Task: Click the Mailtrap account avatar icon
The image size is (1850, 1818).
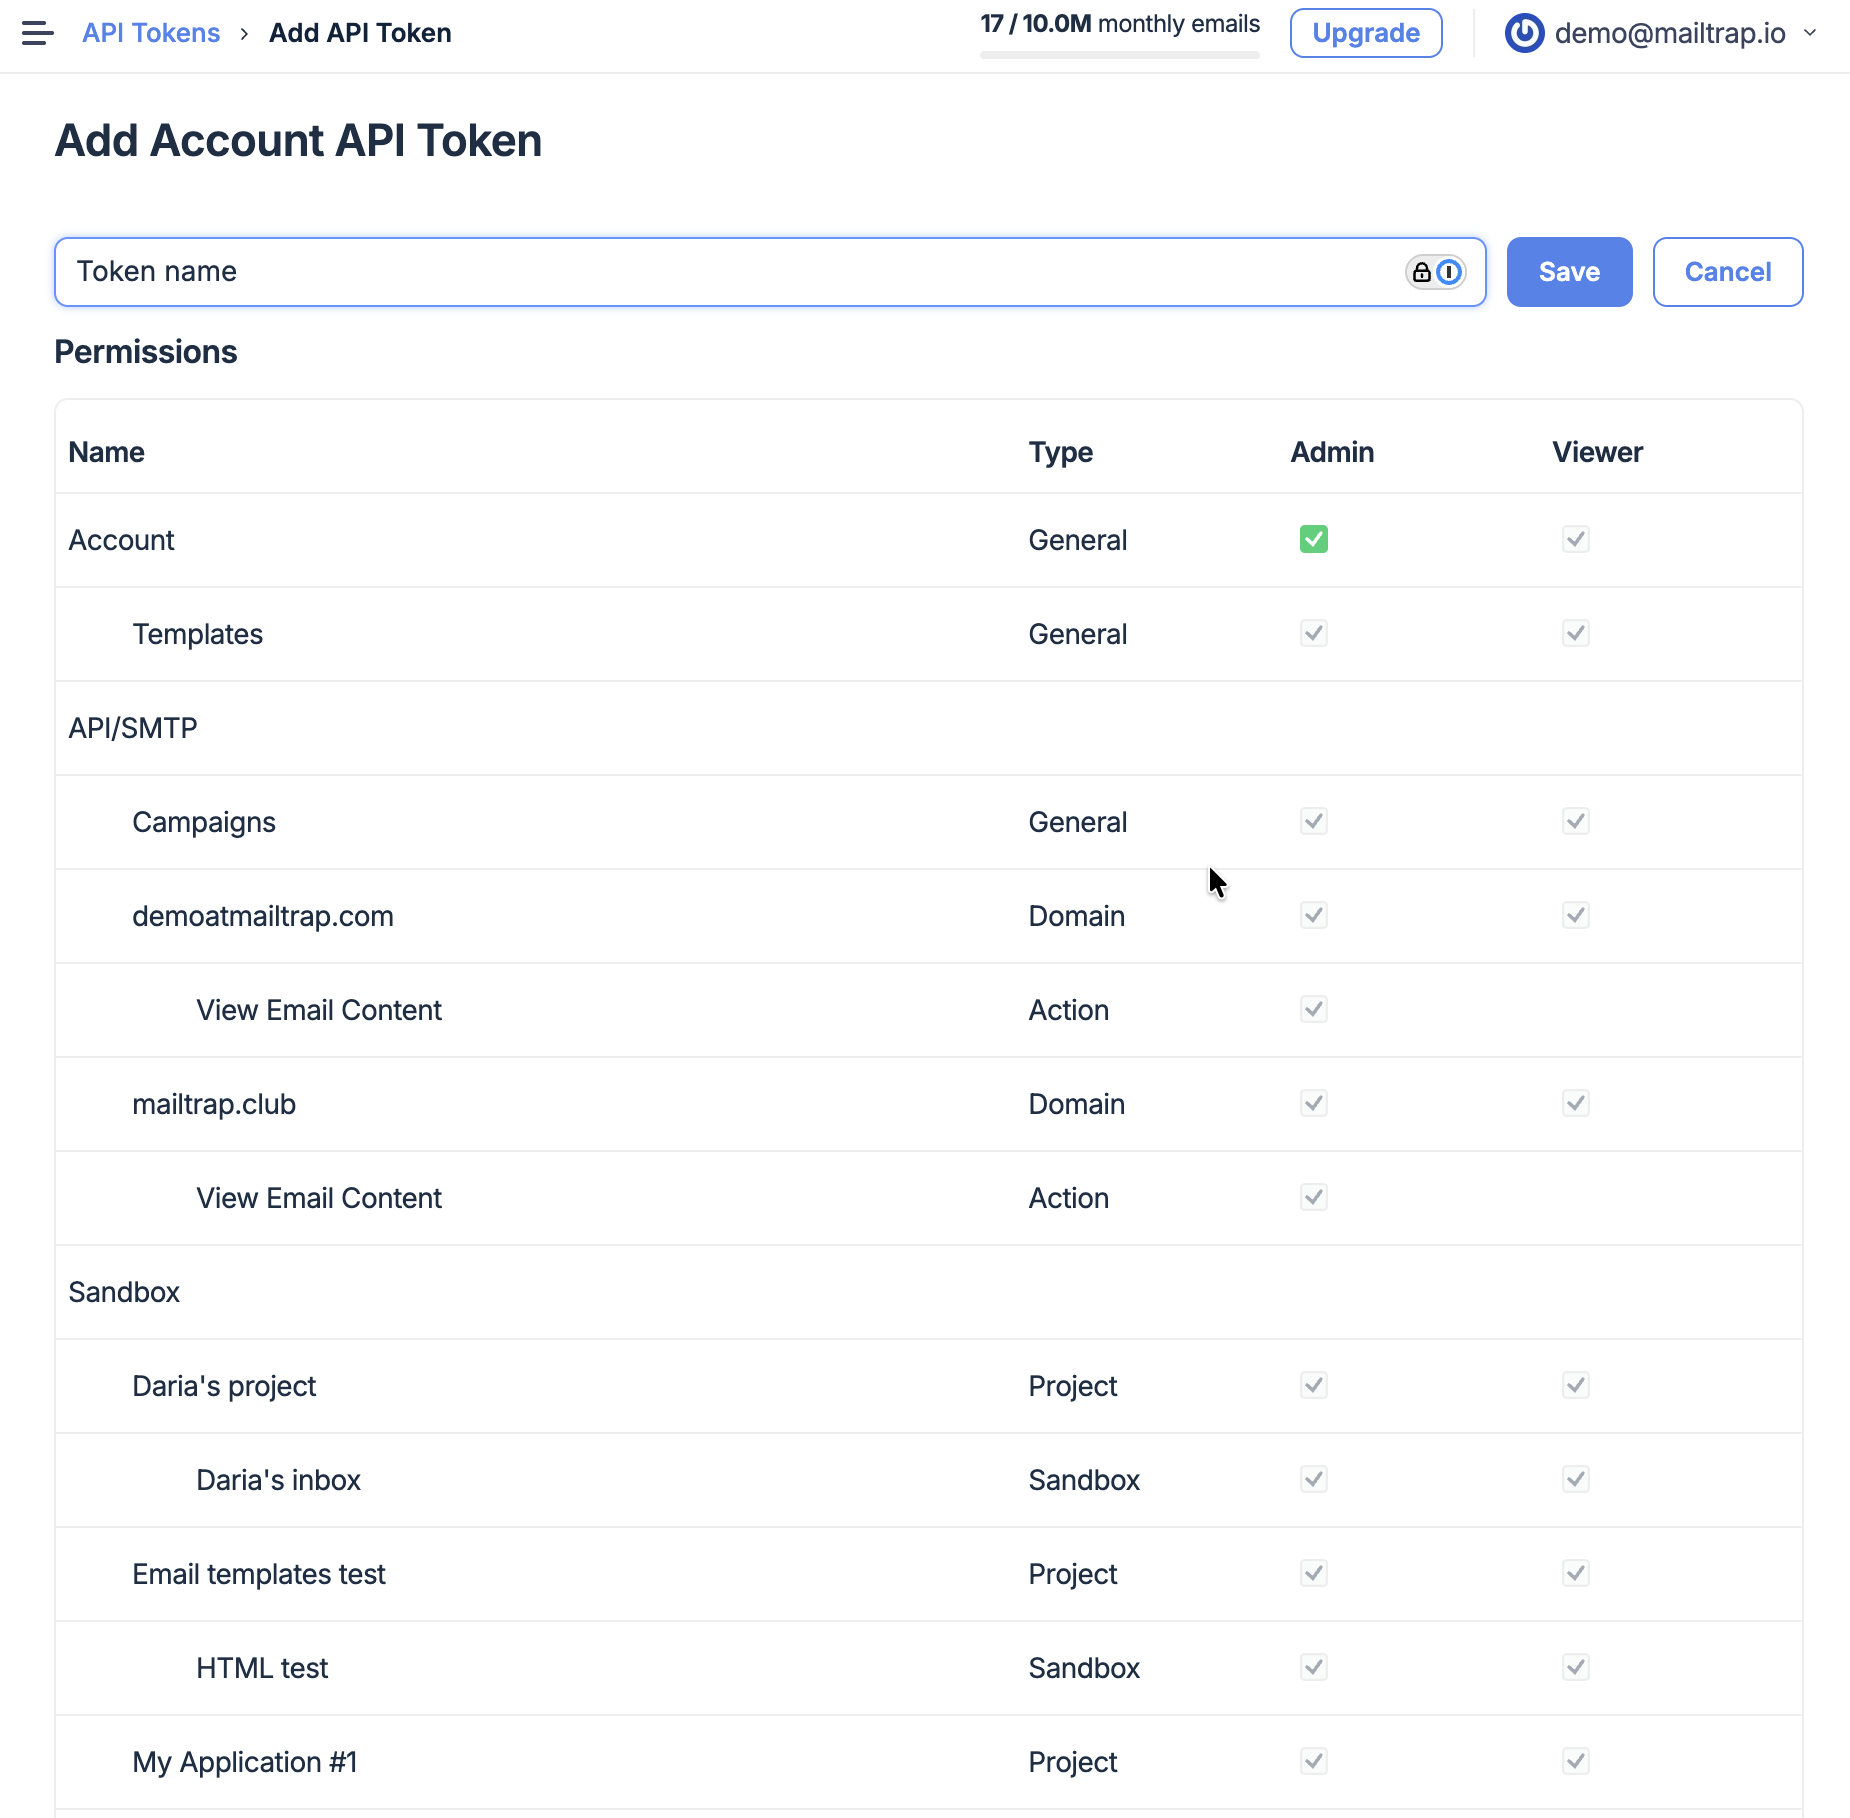Action: point(1524,33)
